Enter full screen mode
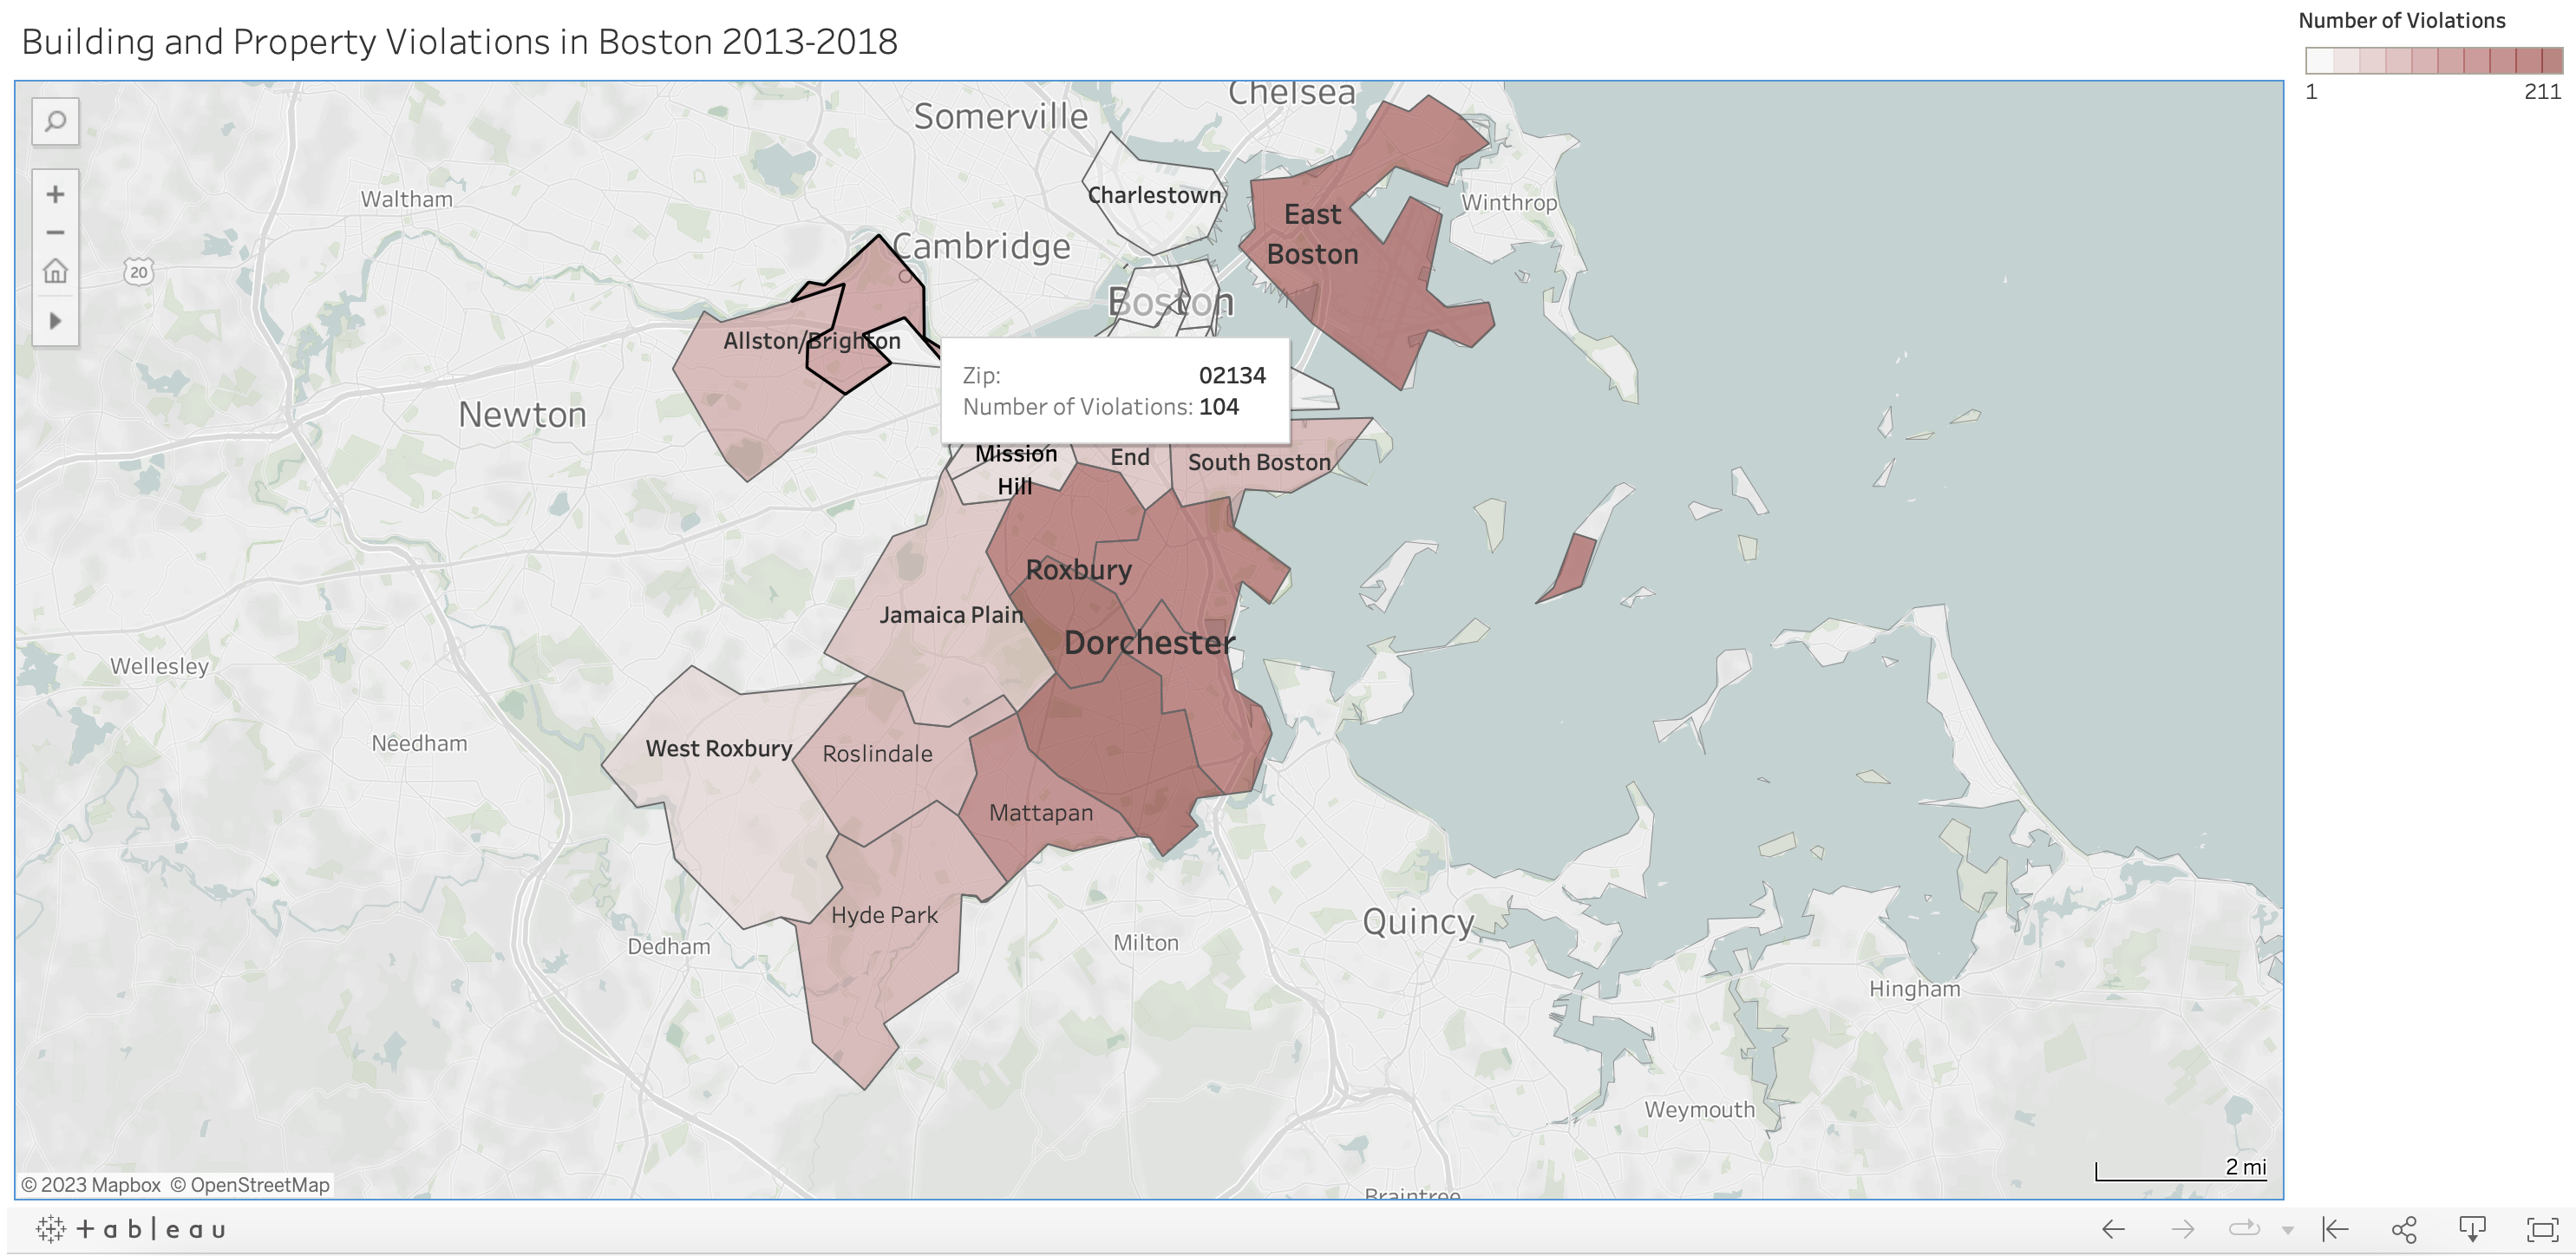The height and width of the screenshot is (1256, 2576). (2542, 1229)
